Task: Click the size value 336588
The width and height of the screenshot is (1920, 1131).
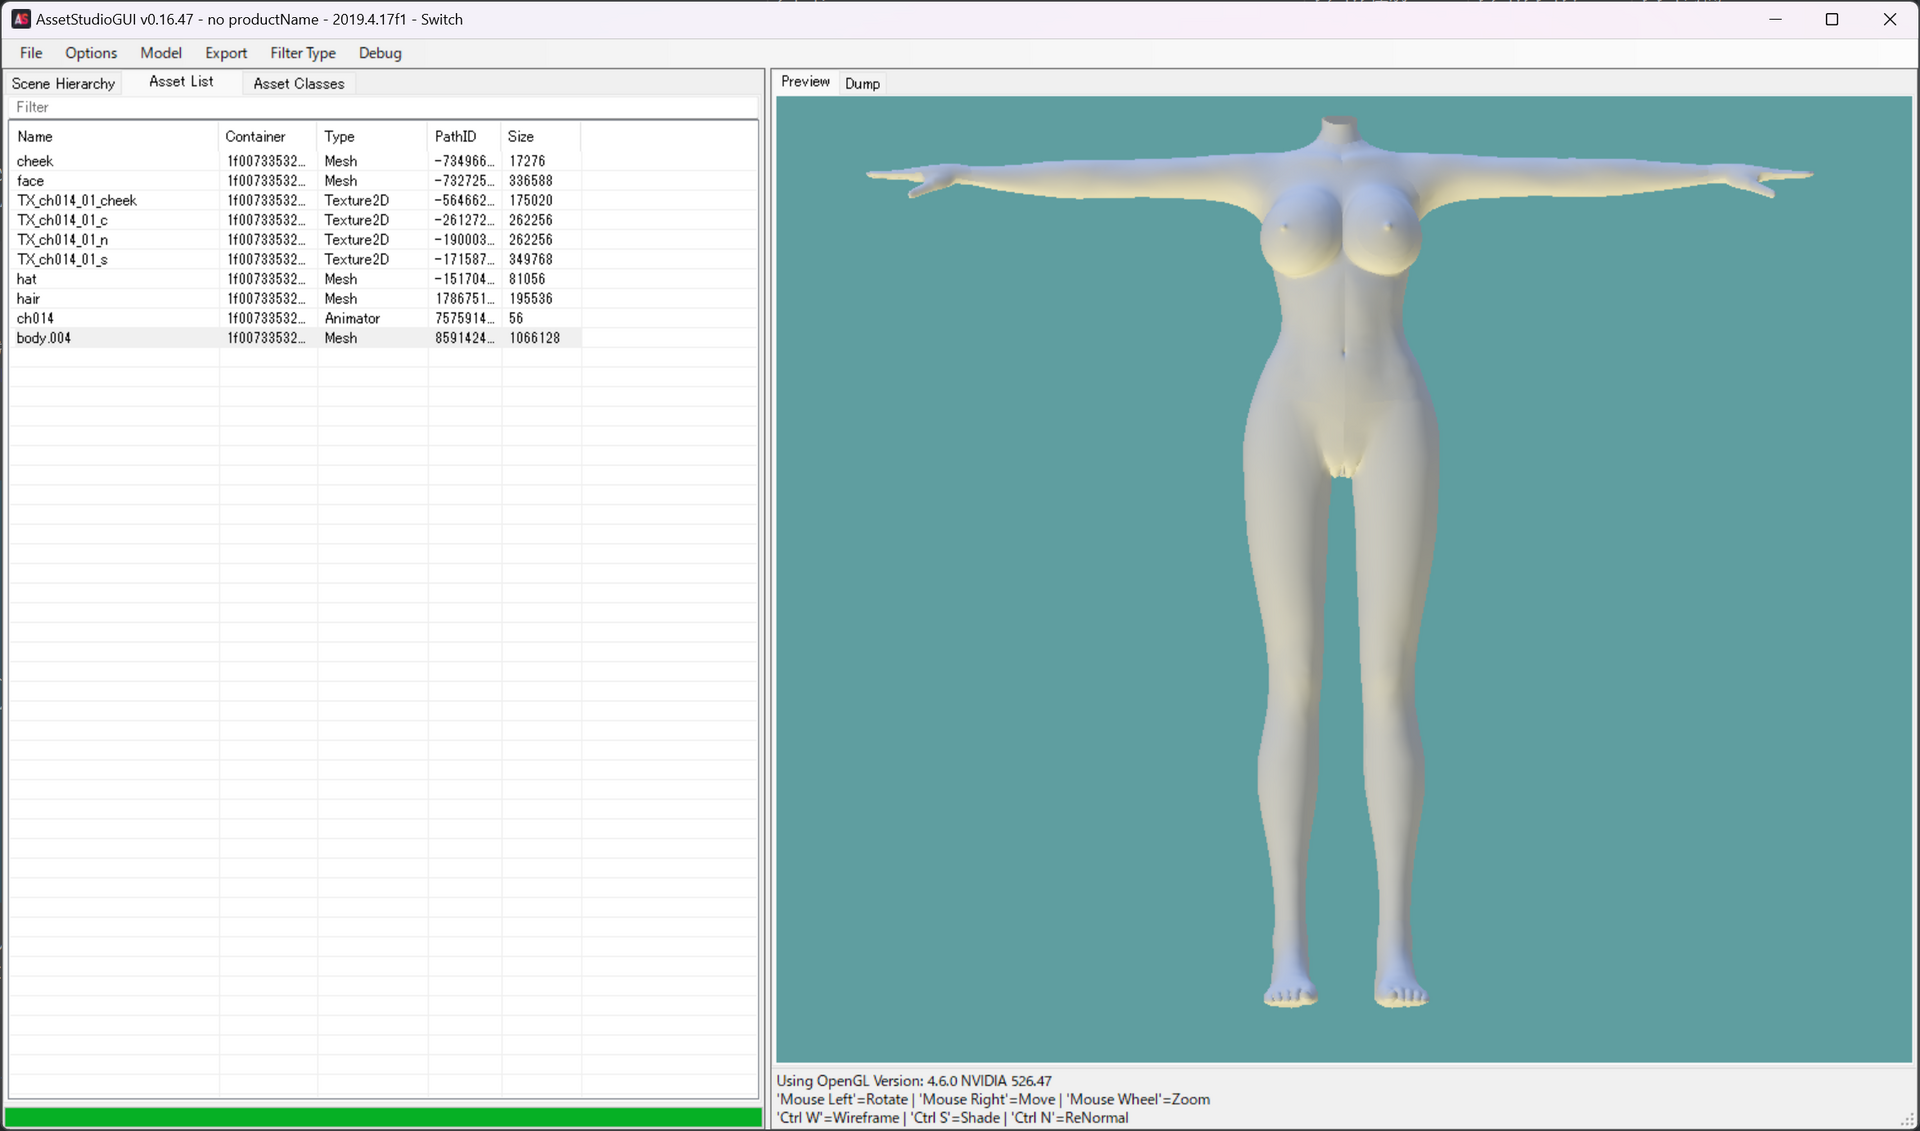Action: 531,181
